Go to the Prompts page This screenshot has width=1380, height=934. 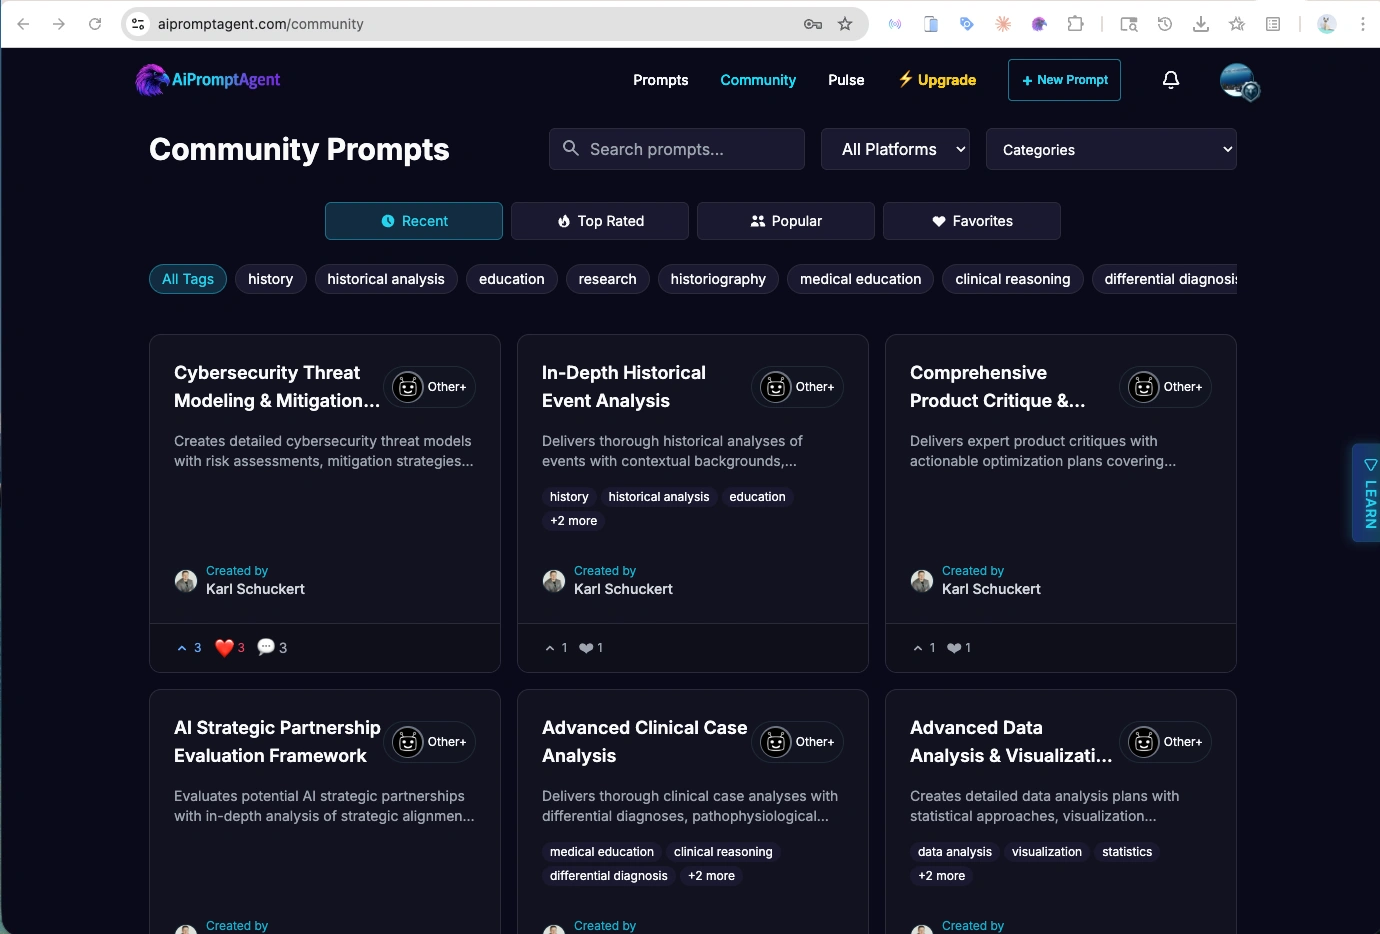(x=661, y=80)
